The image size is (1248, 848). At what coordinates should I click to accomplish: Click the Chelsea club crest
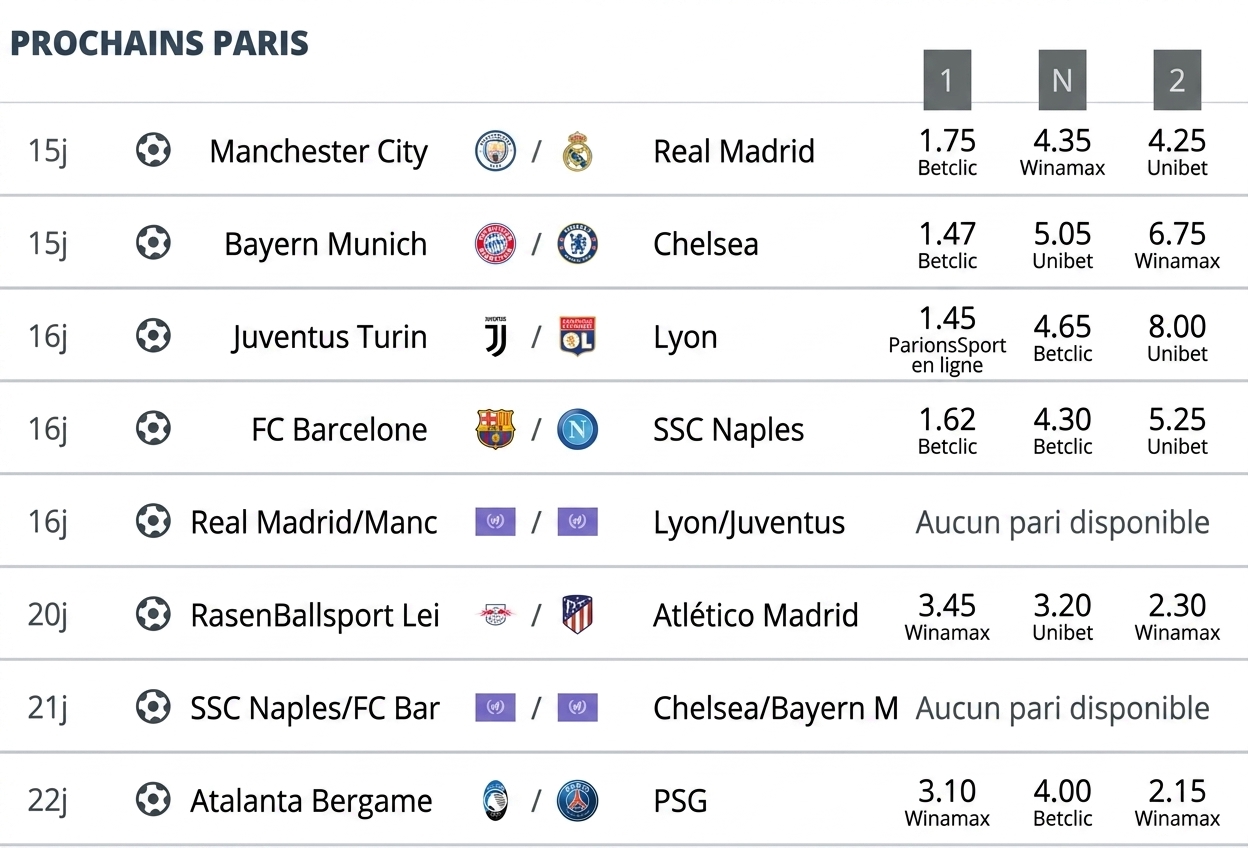coord(577,244)
